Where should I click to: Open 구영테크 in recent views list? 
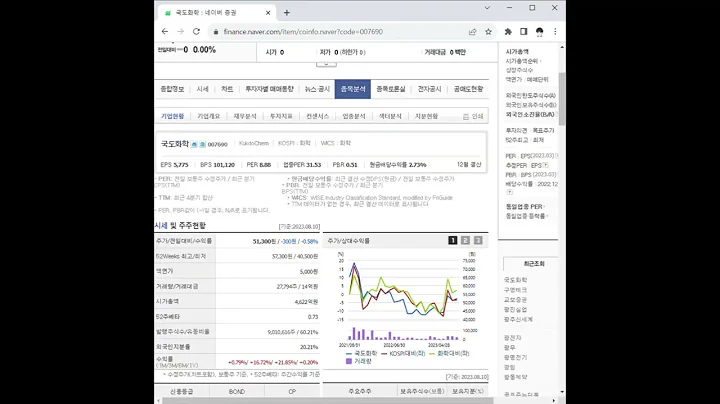click(x=515, y=290)
